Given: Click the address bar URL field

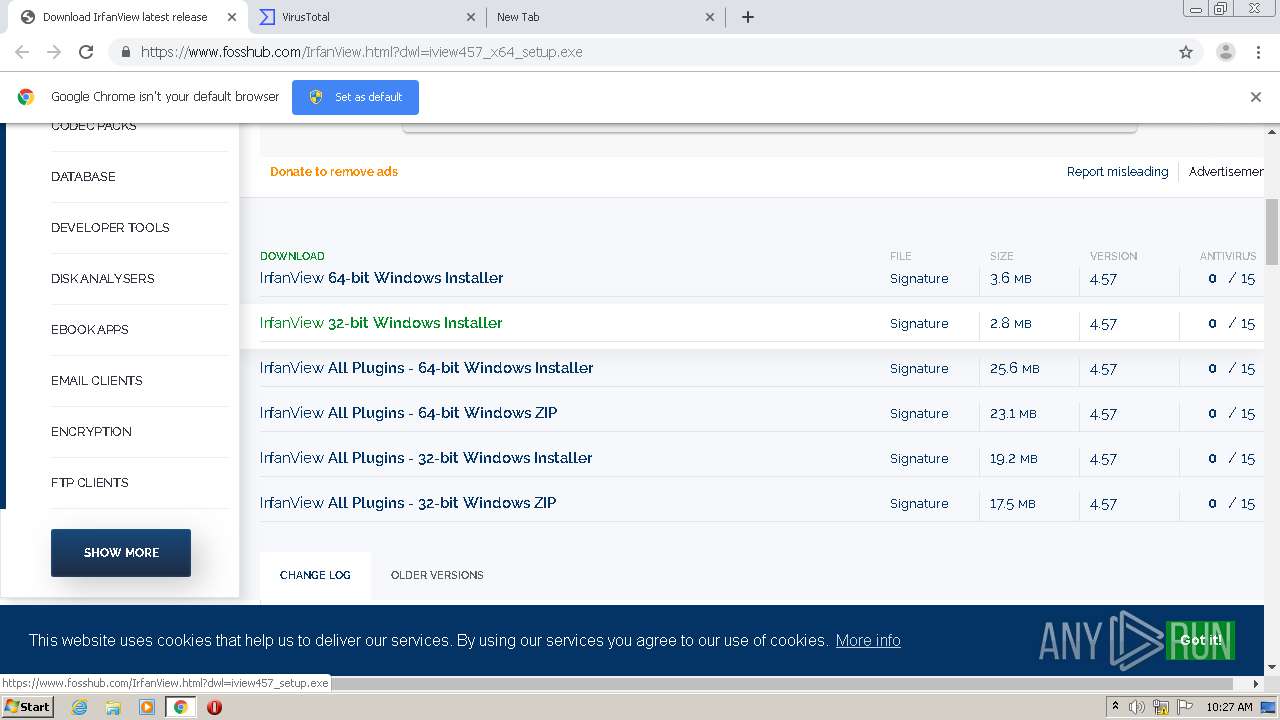Looking at the screenshot, I should click(x=640, y=52).
